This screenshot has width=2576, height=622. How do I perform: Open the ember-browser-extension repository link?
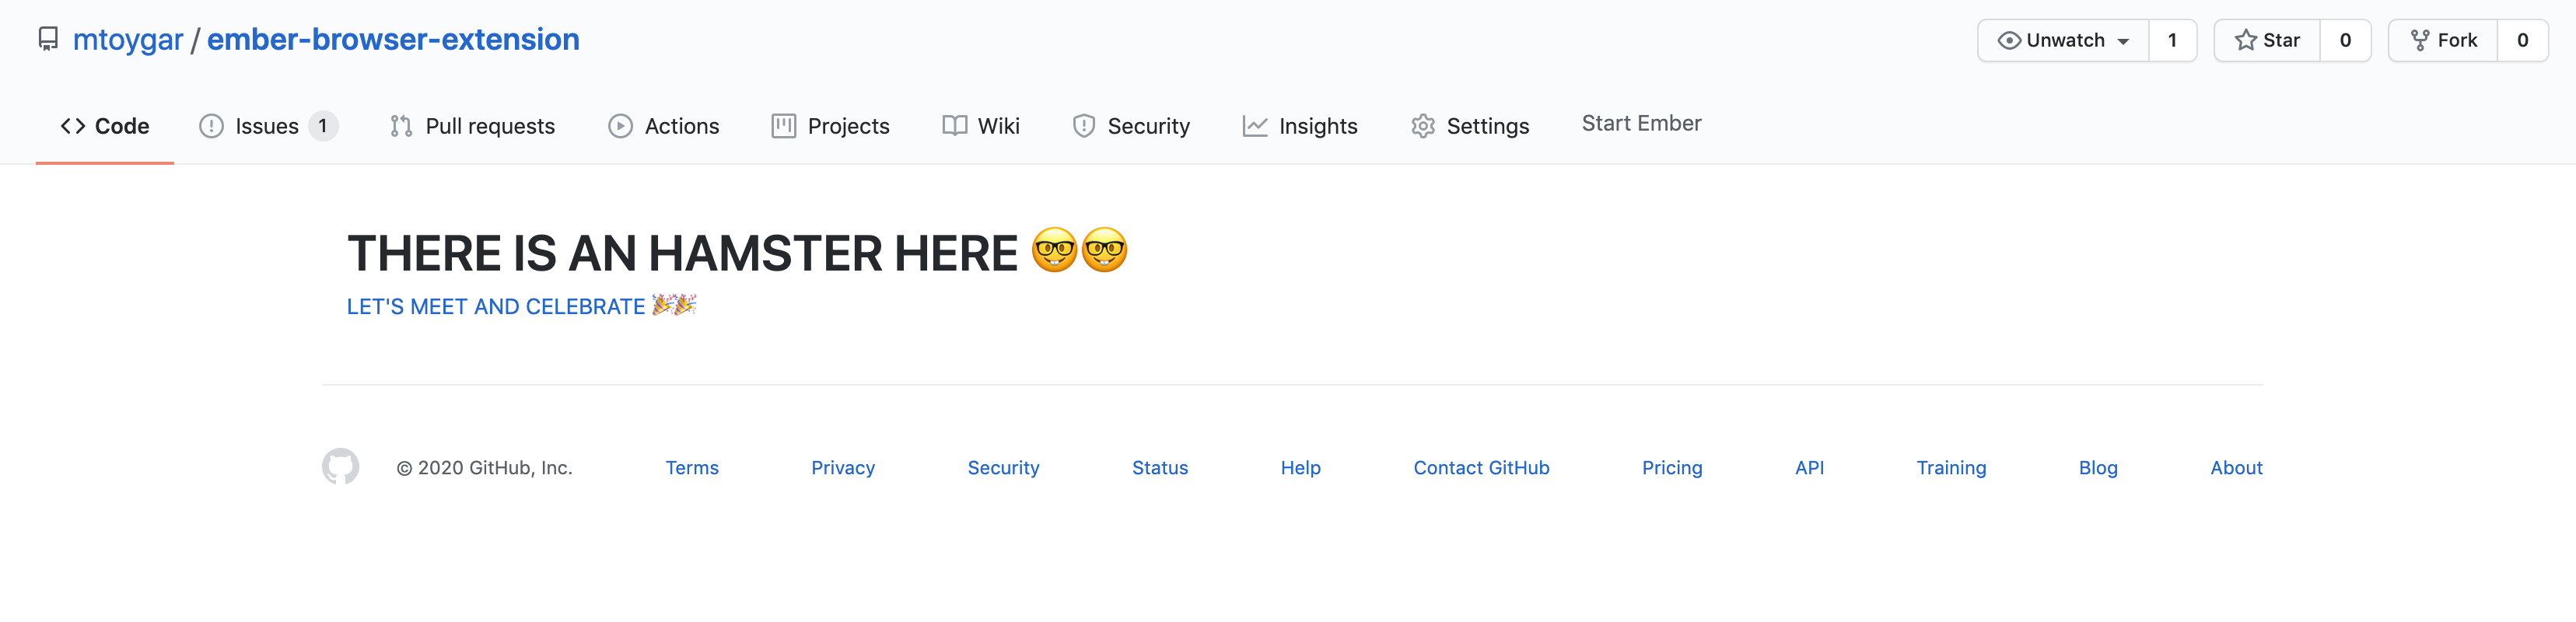393,40
